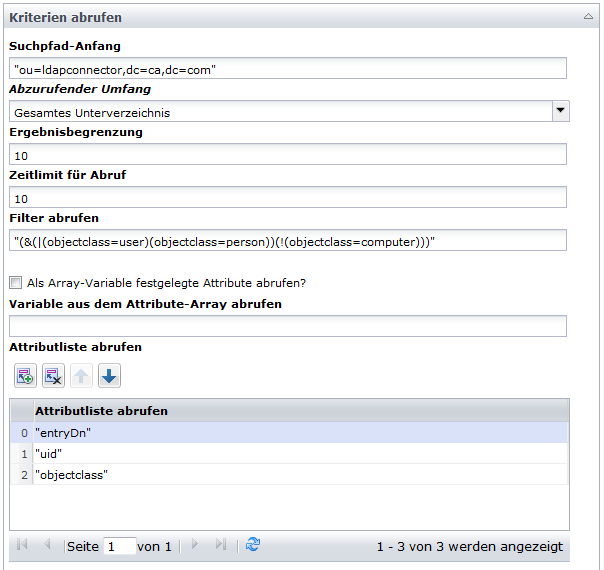Screen dimensions: 604x570
Task: Go to previous grid page
Action: pyautogui.click(x=46, y=545)
